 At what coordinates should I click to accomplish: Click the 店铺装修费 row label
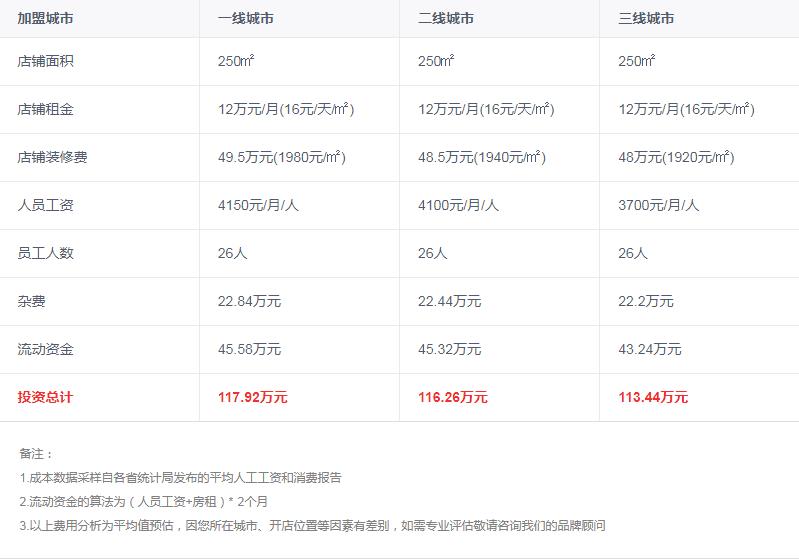52,157
